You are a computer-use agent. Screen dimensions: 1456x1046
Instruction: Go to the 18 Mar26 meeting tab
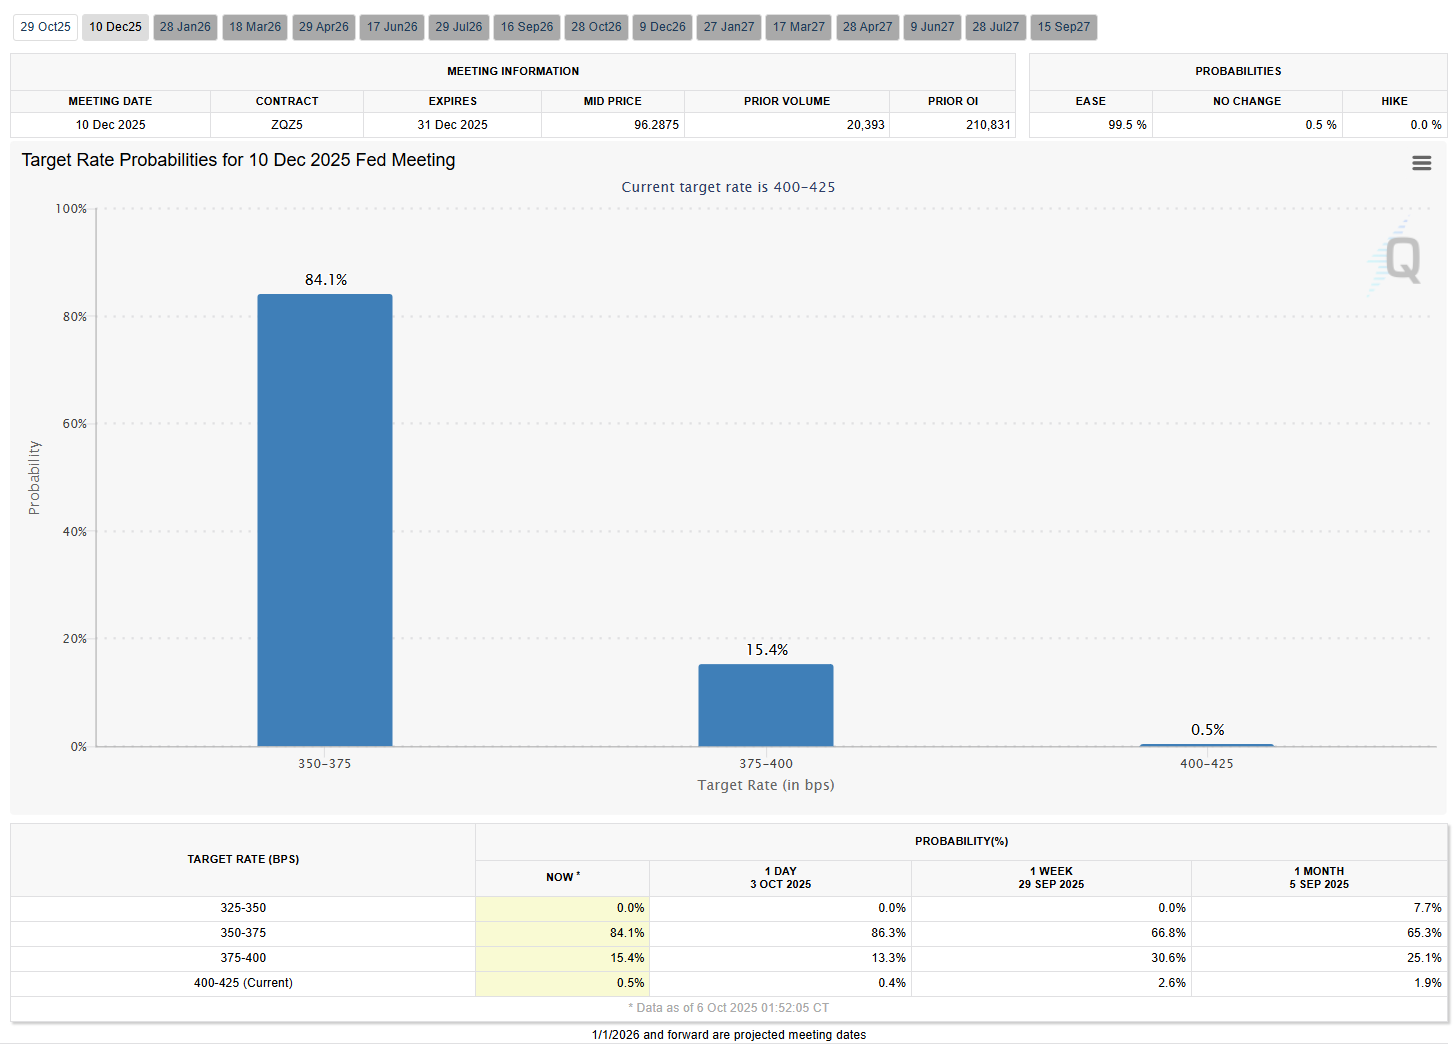(255, 27)
